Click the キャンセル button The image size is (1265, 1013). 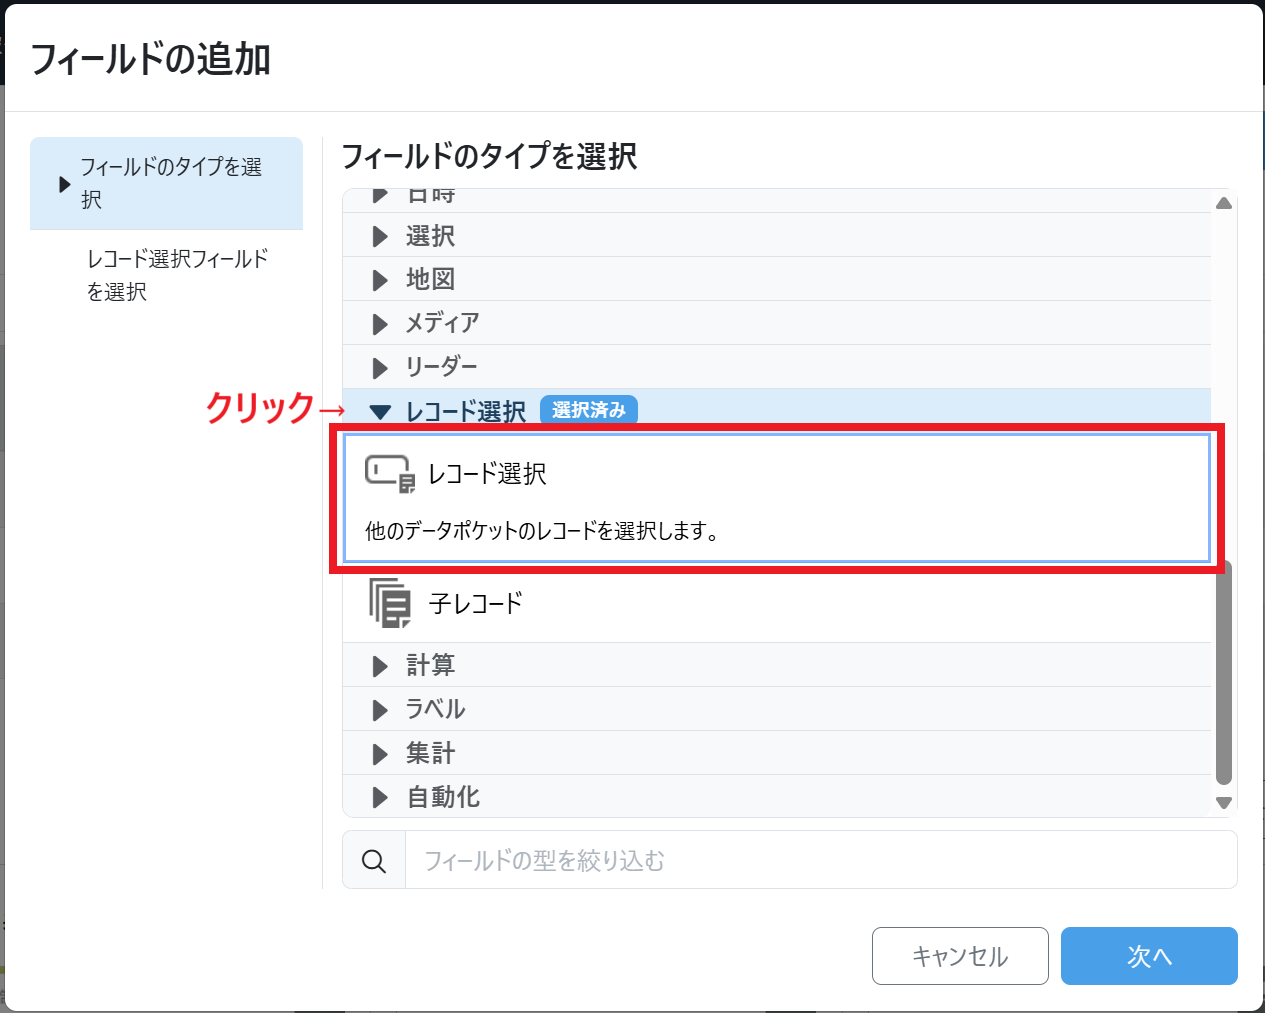[x=959, y=956]
